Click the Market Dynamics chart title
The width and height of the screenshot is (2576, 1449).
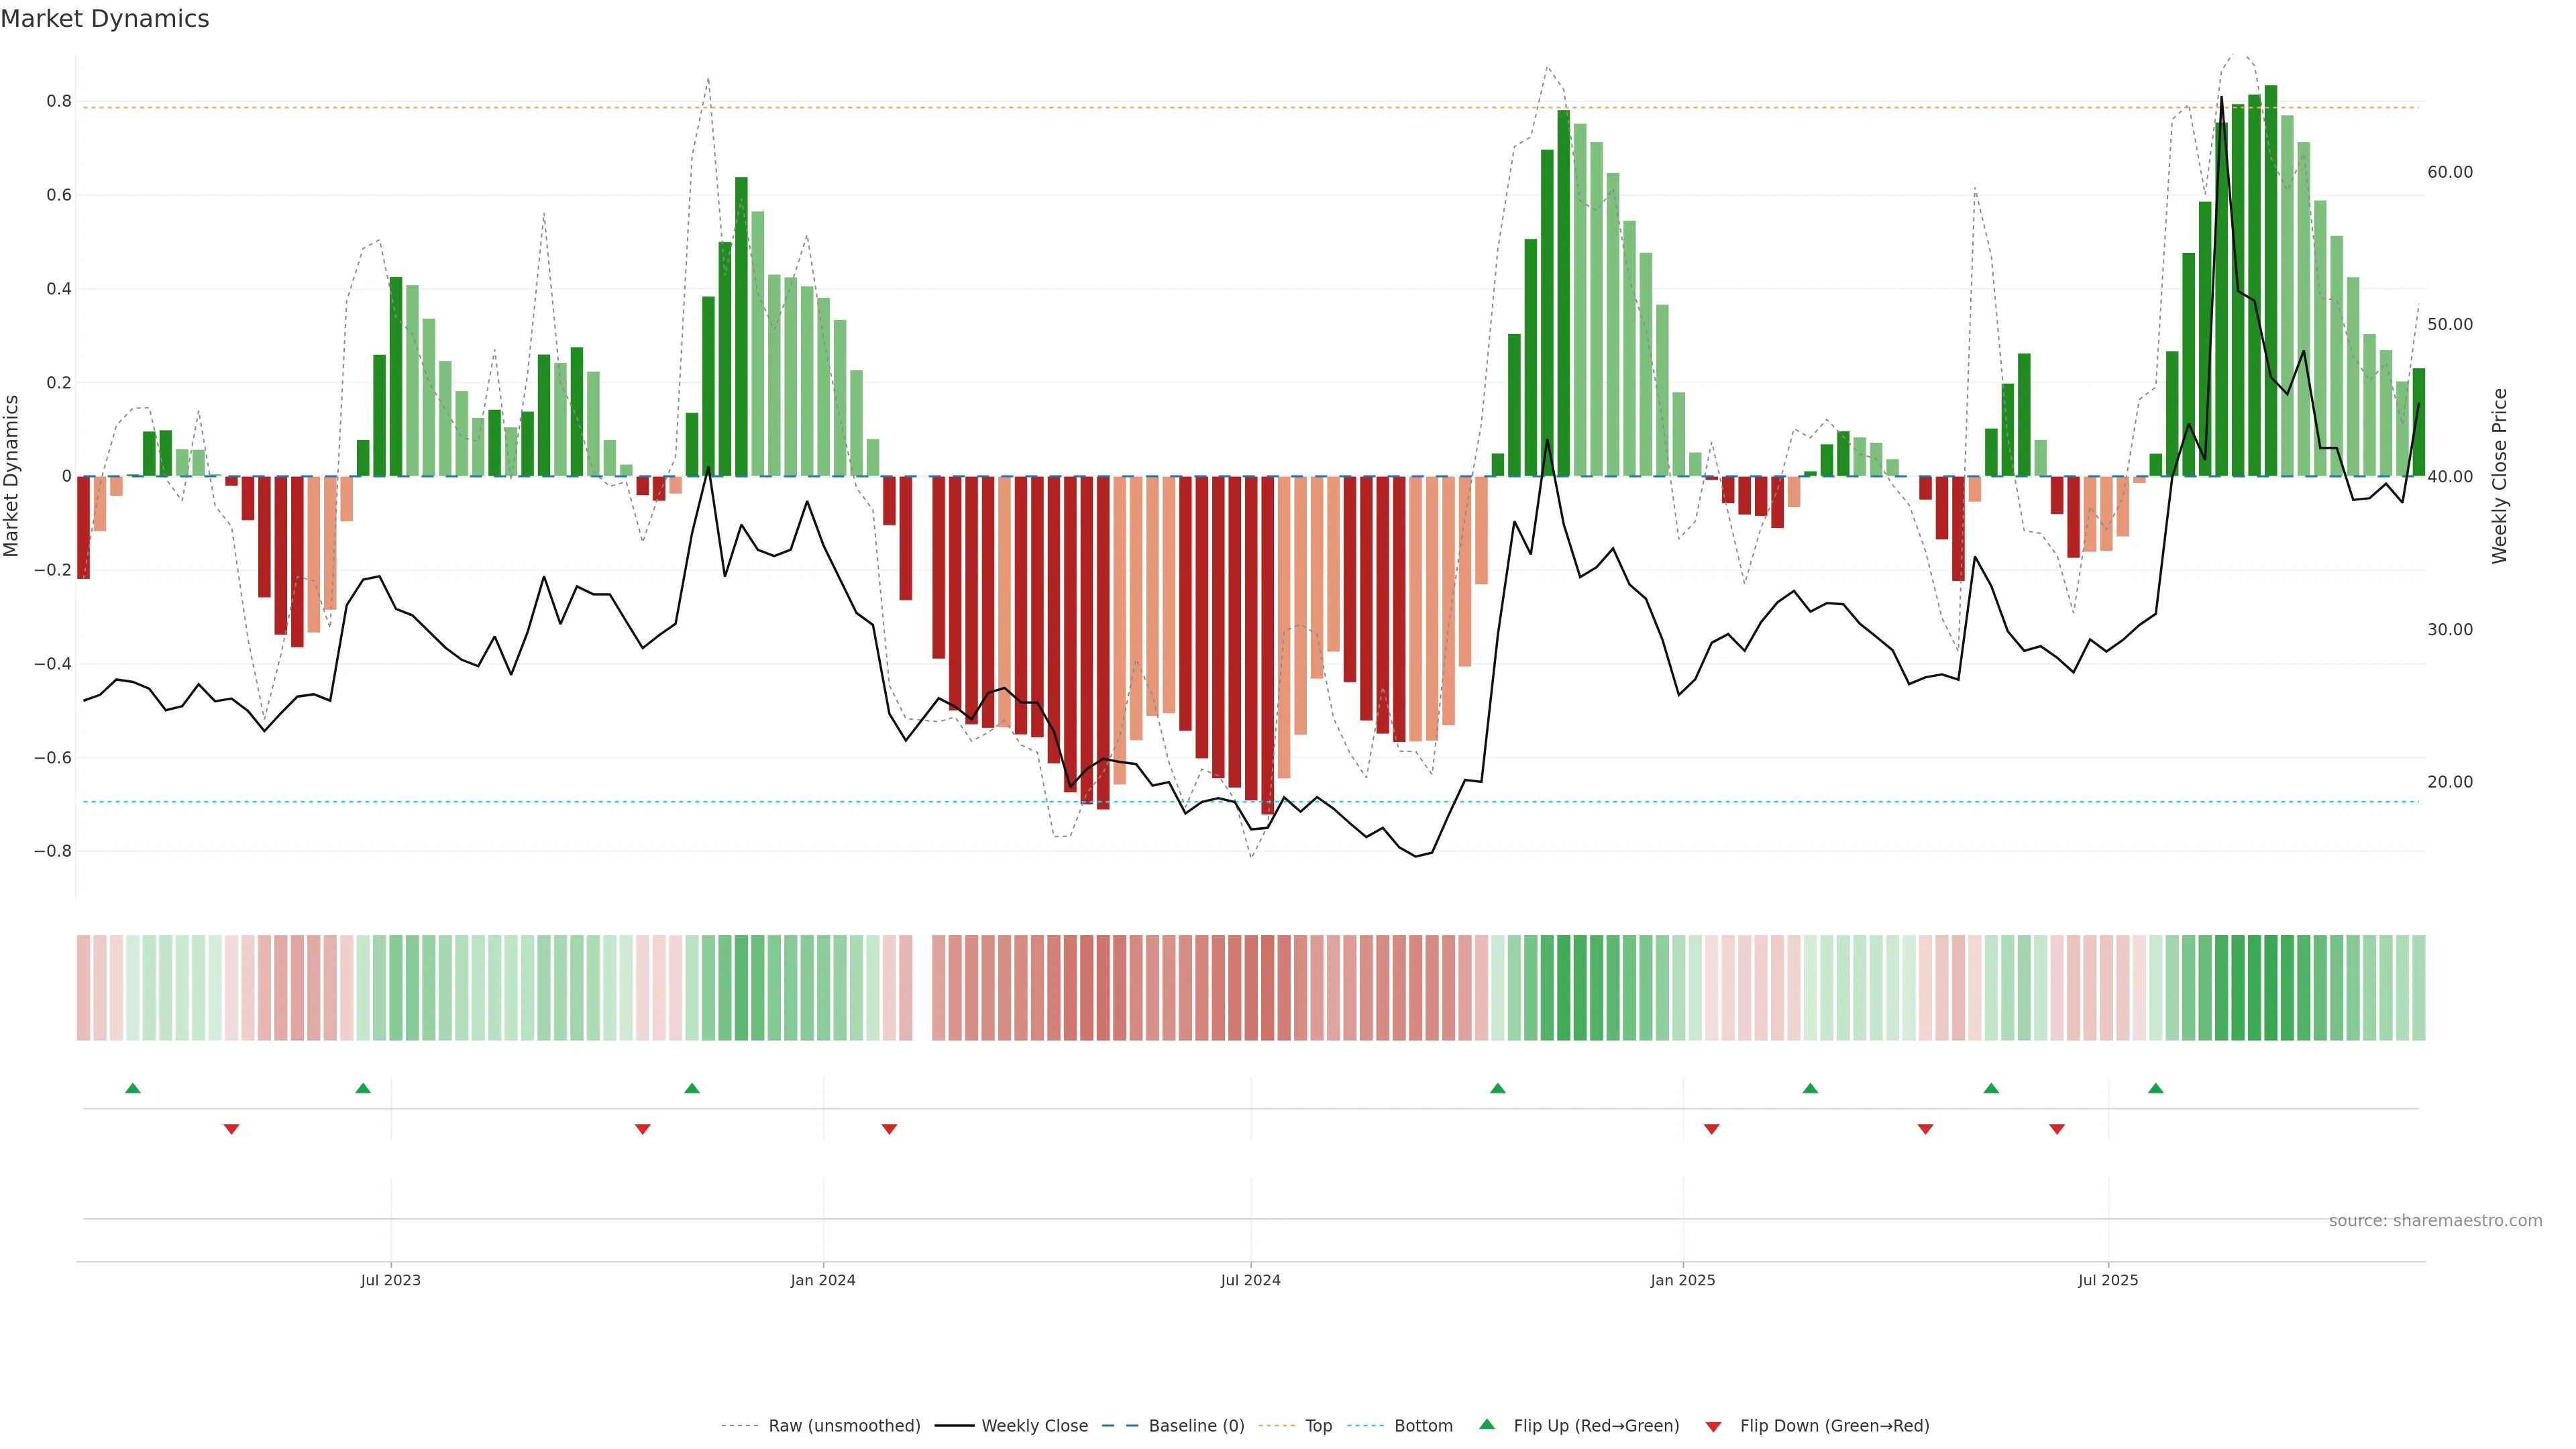(105, 19)
